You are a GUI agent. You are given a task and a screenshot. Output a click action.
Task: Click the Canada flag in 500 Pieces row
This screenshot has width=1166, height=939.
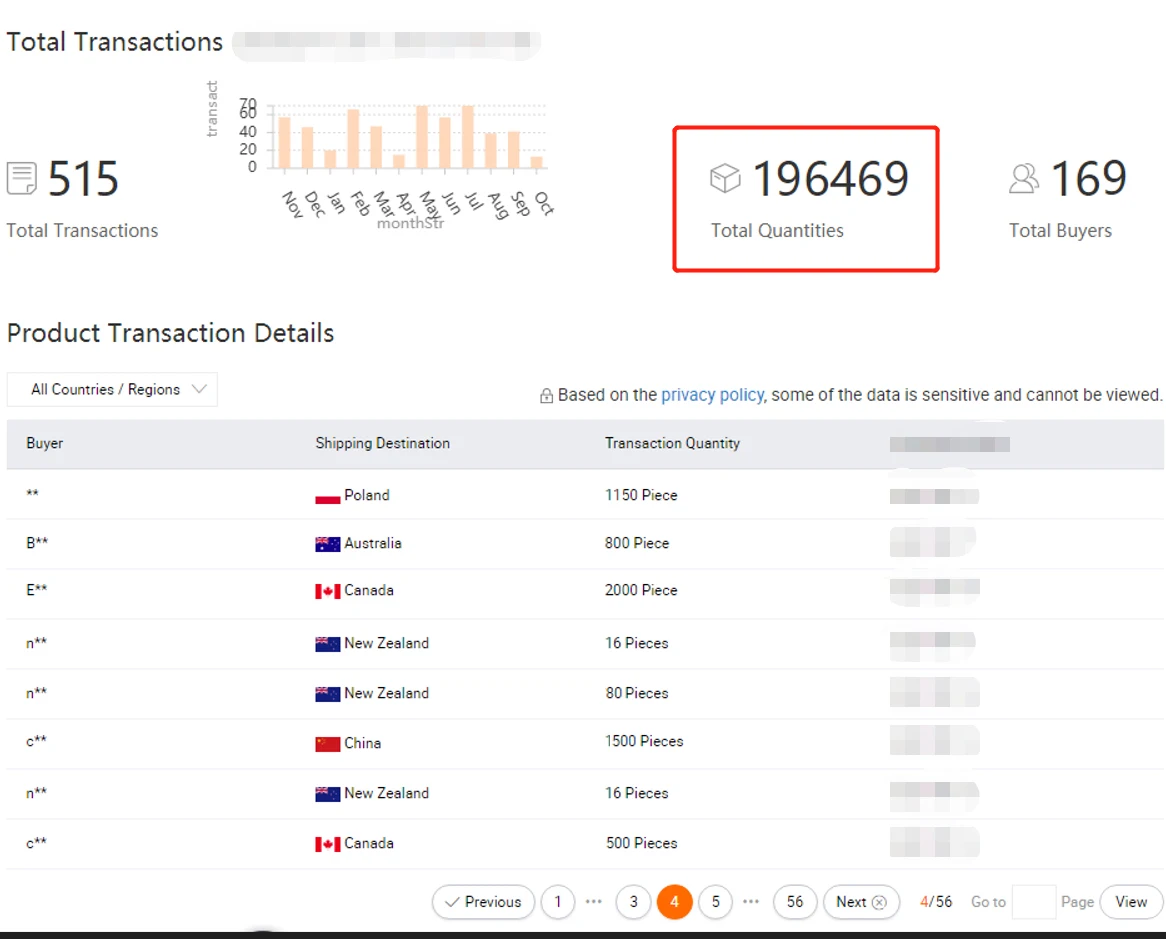(x=327, y=844)
